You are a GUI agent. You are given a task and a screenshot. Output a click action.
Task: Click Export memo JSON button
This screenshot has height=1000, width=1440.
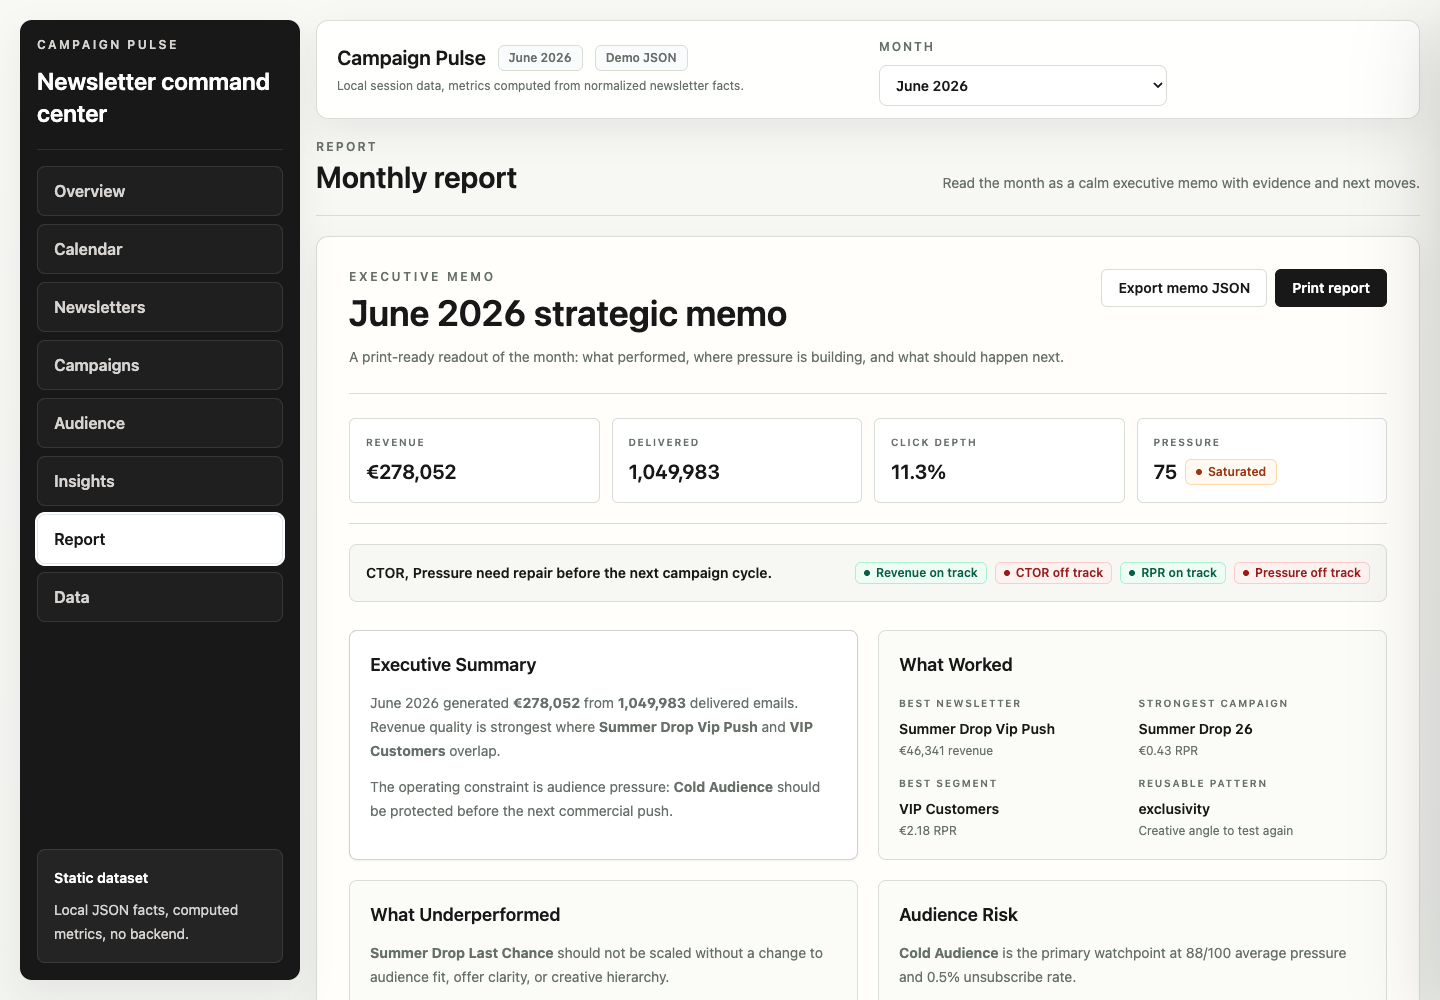point(1184,288)
